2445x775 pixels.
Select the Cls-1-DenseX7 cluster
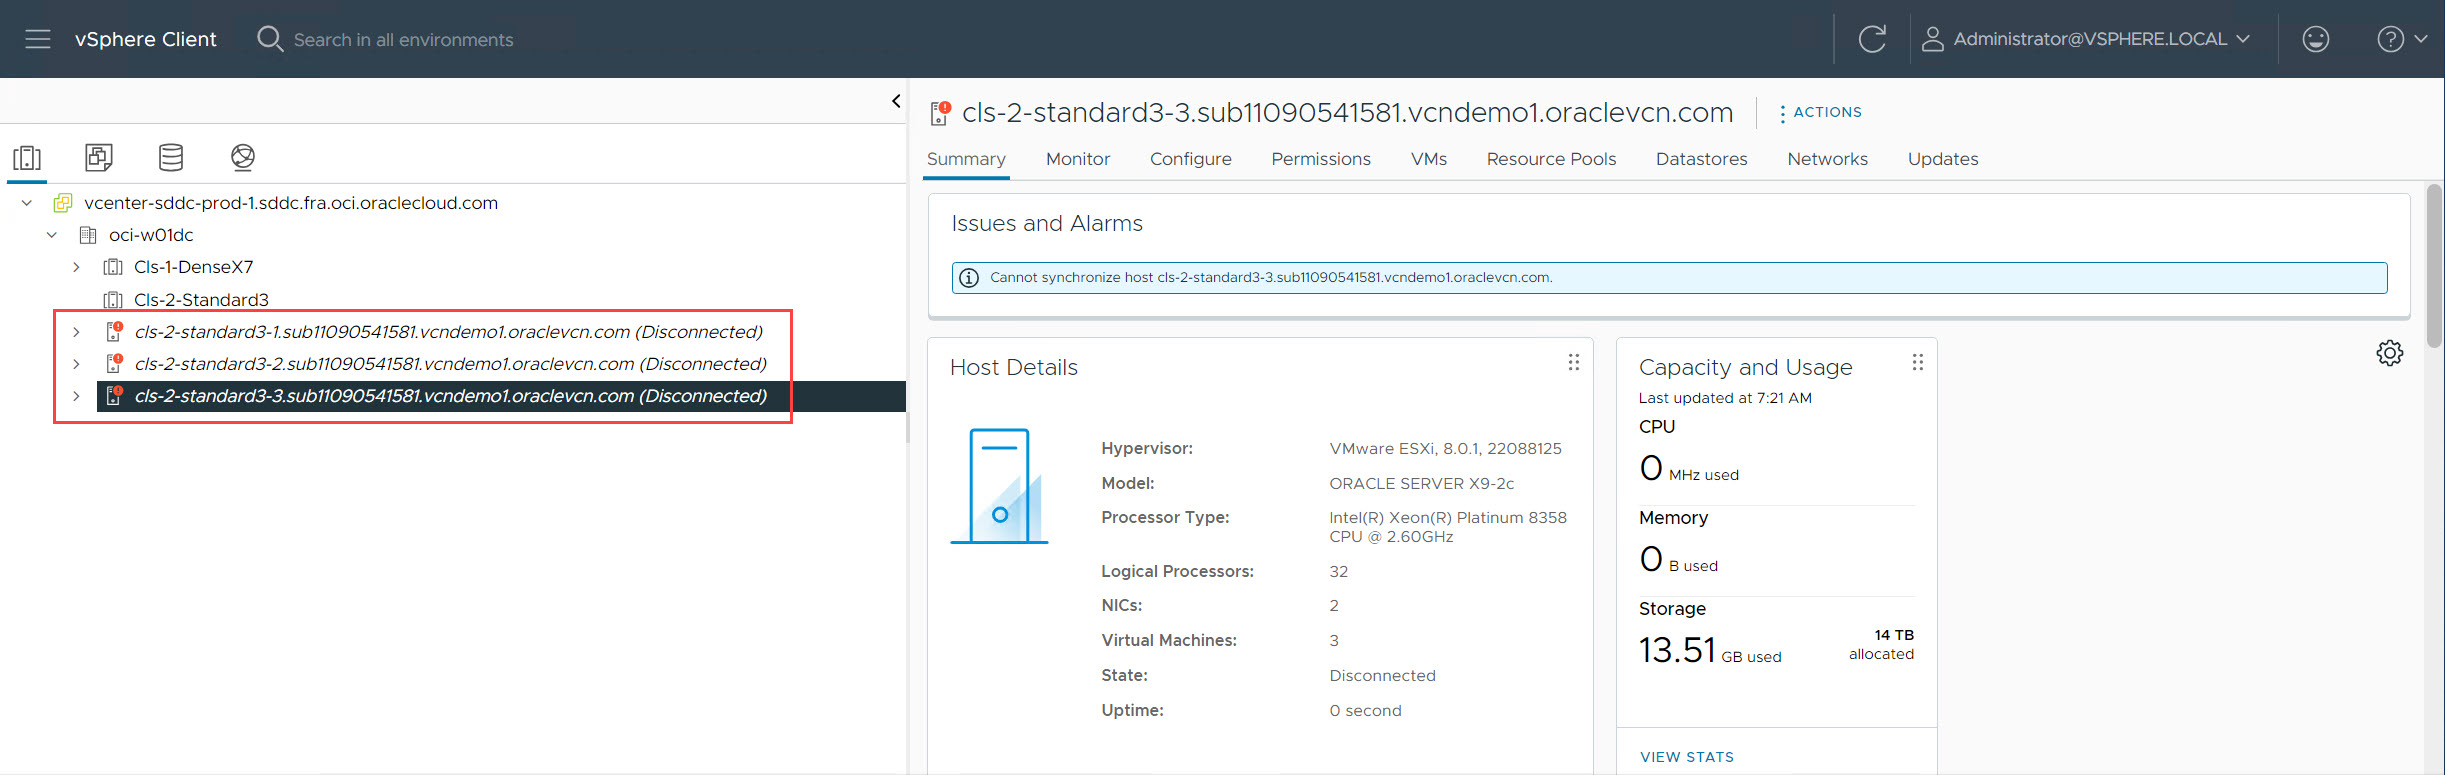193,267
